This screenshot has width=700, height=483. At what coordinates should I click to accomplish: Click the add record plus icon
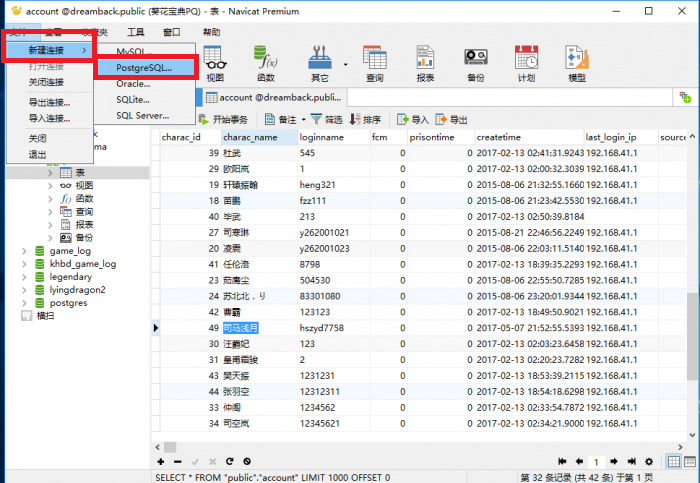coord(161,461)
